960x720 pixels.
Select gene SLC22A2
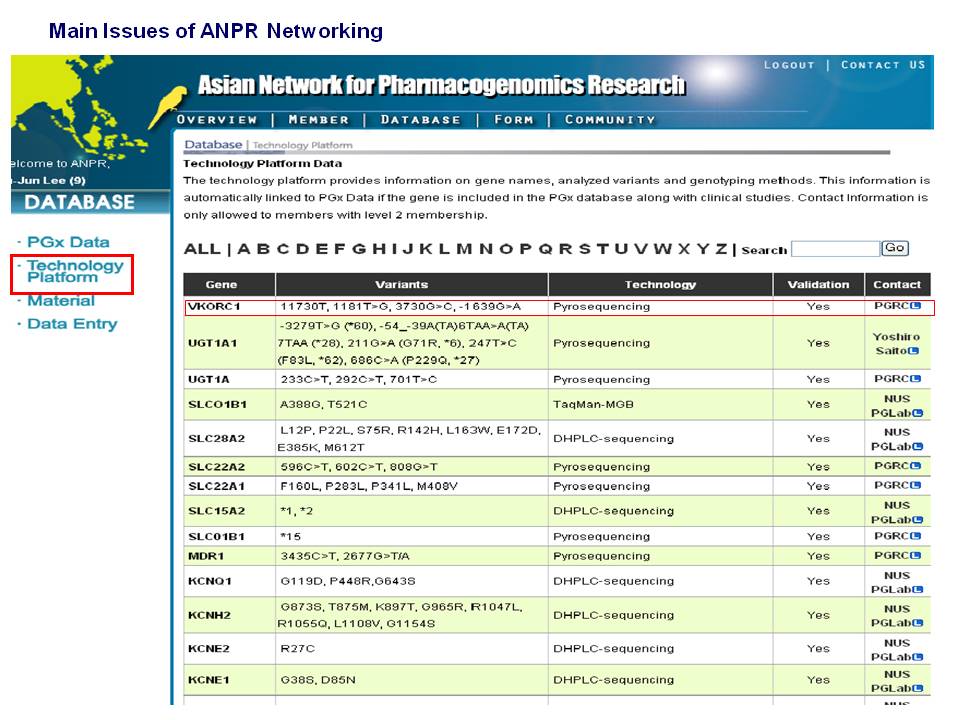coord(216,467)
